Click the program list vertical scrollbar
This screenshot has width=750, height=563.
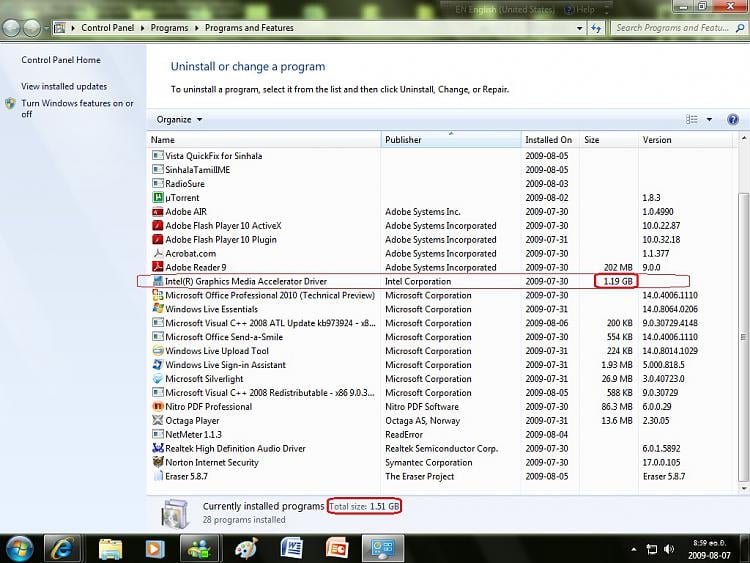743,337
